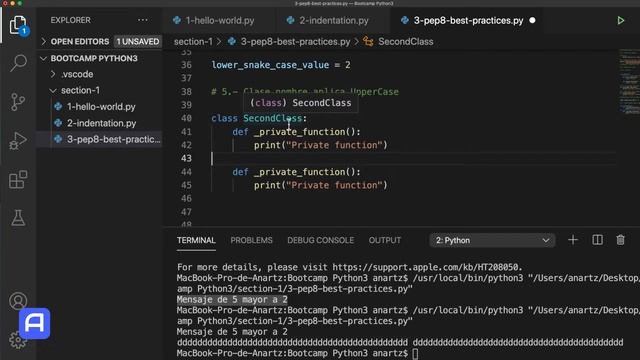Create a new terminal with plus icon
Screen dimensions: 640x360
pos(573,240)
